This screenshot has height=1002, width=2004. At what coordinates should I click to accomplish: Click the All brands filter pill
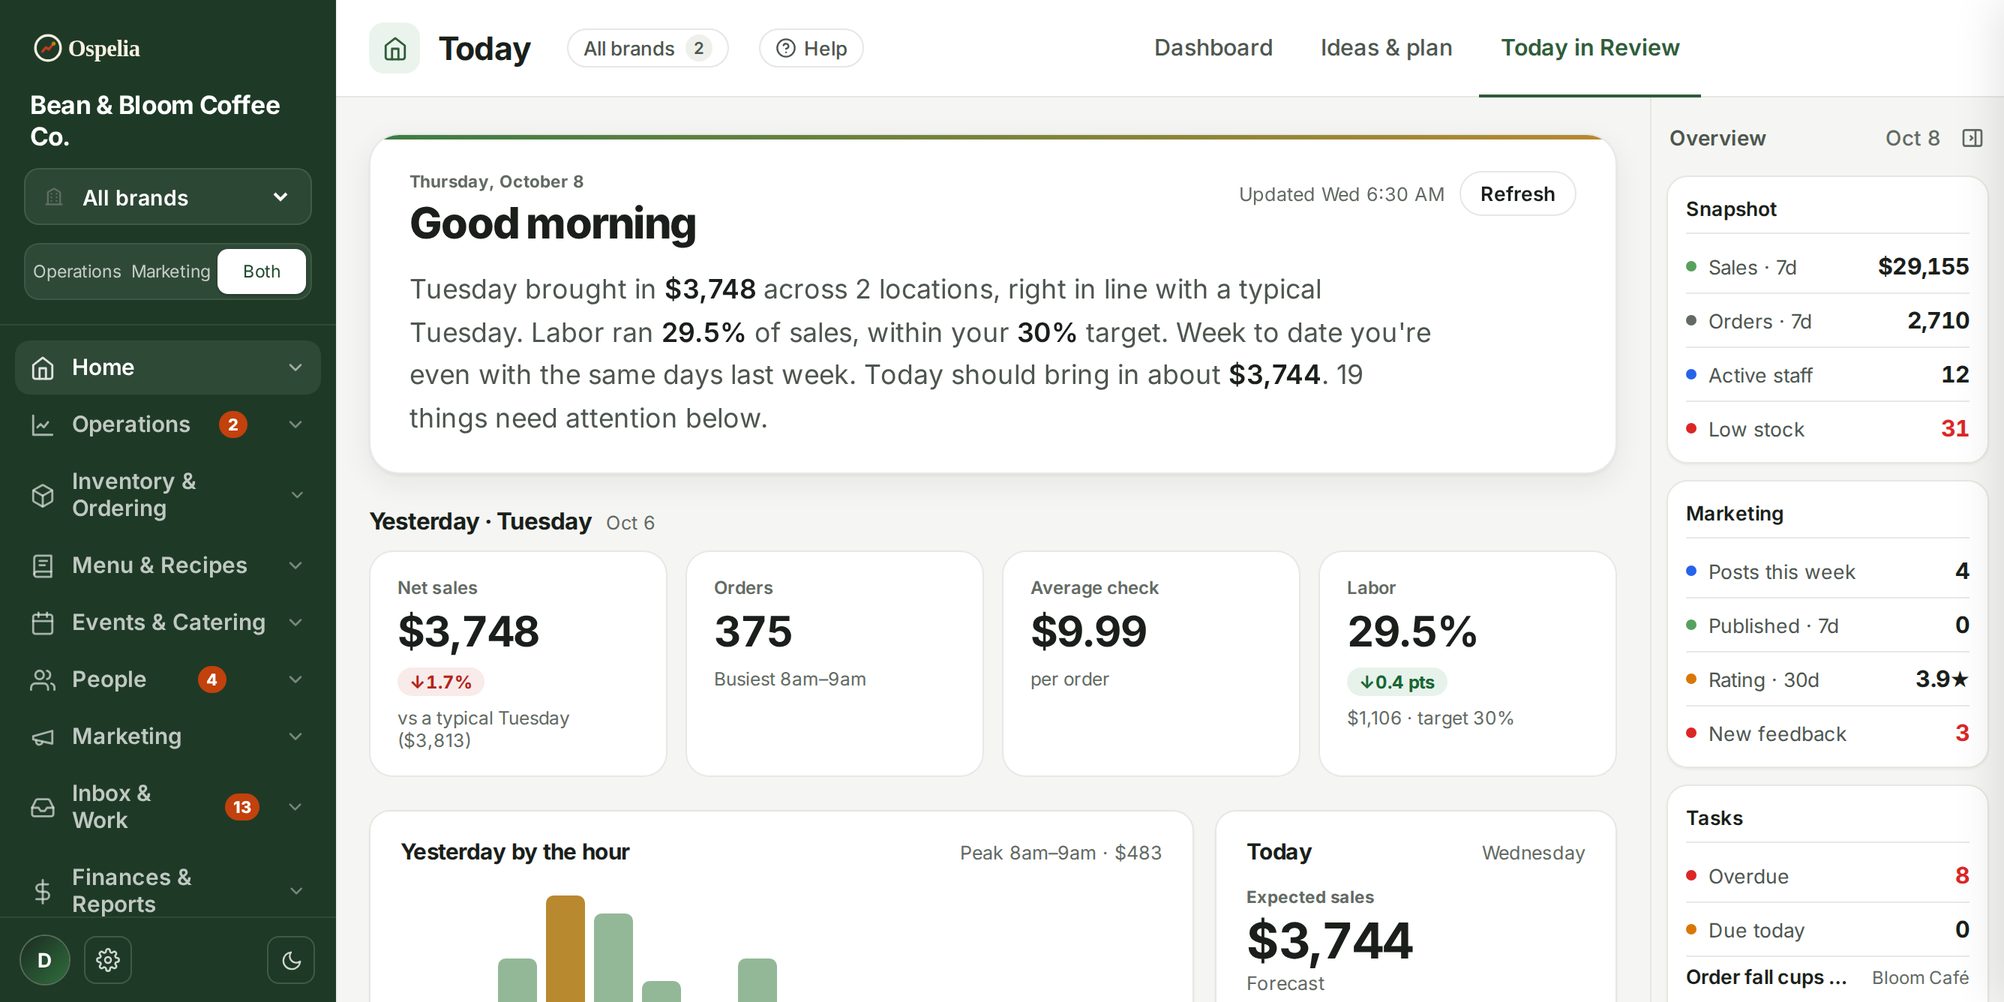pyautogui.click(x=647, y=48)
